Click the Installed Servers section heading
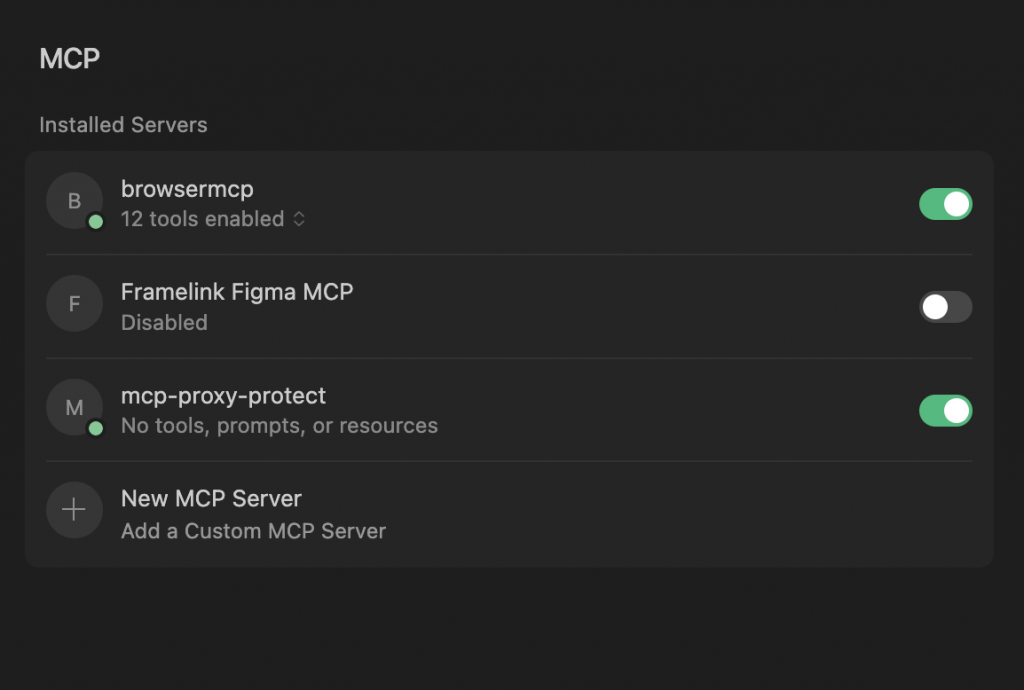This screenshot has width=1024, height=690. 123,125
